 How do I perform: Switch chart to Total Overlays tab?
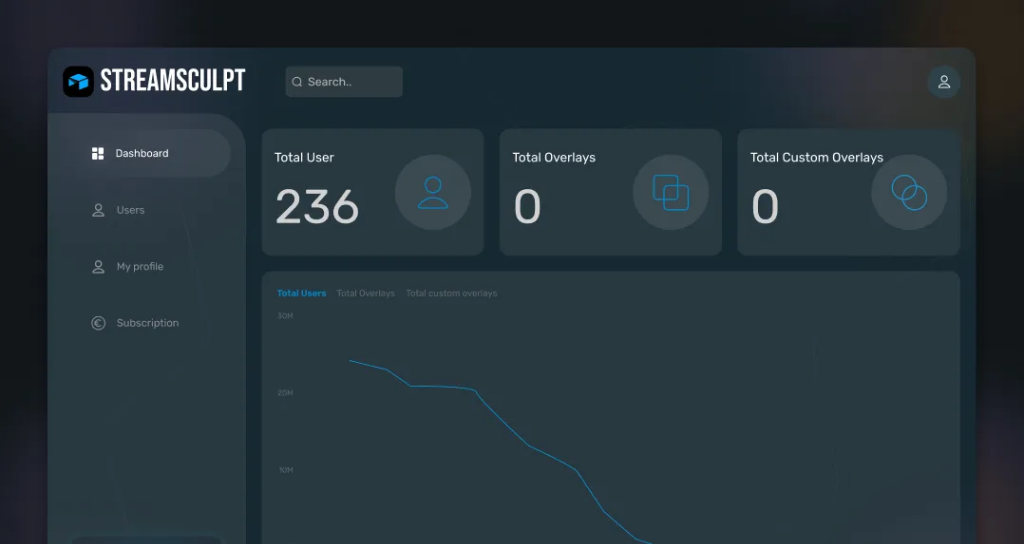pyautogui.click(x=366, y=293)
